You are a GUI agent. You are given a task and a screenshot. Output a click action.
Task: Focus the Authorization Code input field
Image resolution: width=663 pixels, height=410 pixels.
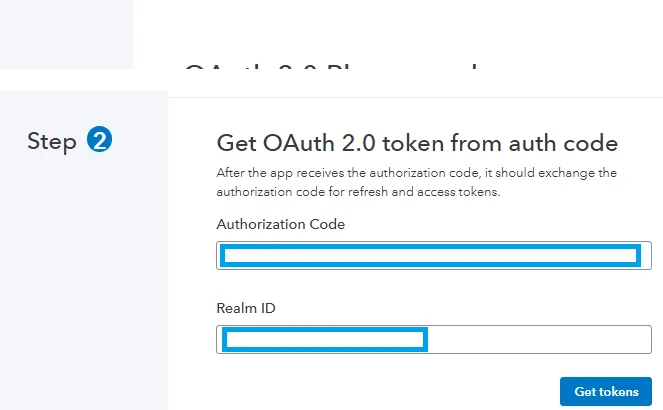(434, 255)
